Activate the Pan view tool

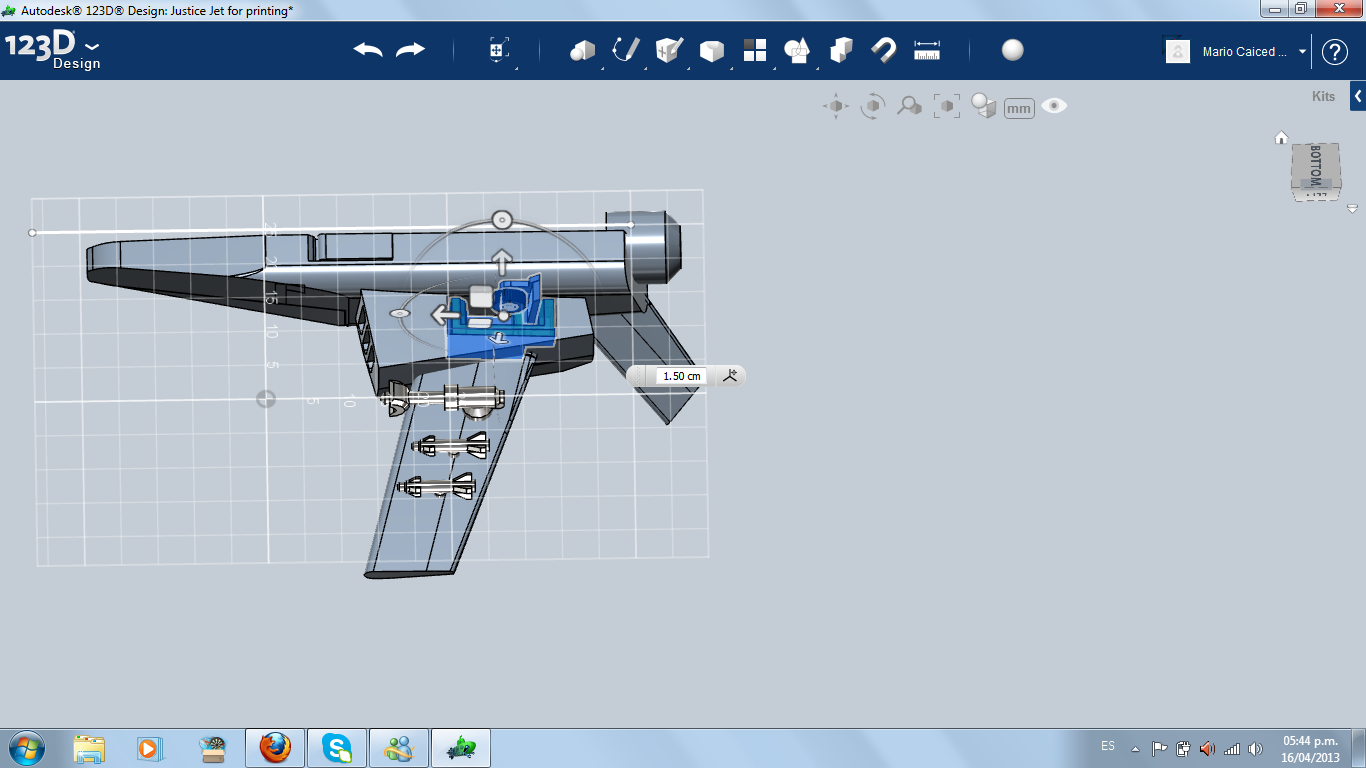836,106
